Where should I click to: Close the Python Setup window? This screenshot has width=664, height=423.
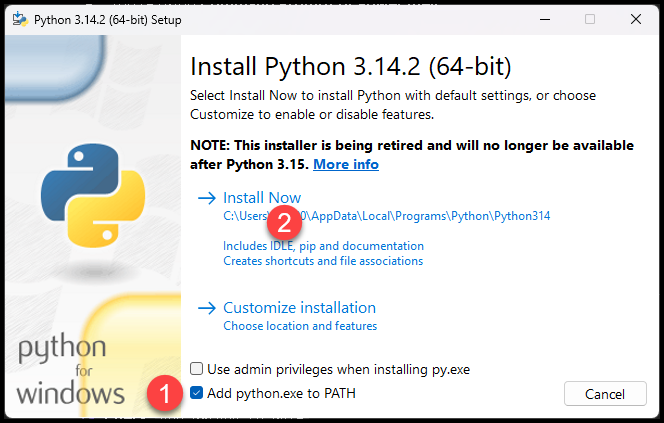pyautogui.click(x=638, y=19)
